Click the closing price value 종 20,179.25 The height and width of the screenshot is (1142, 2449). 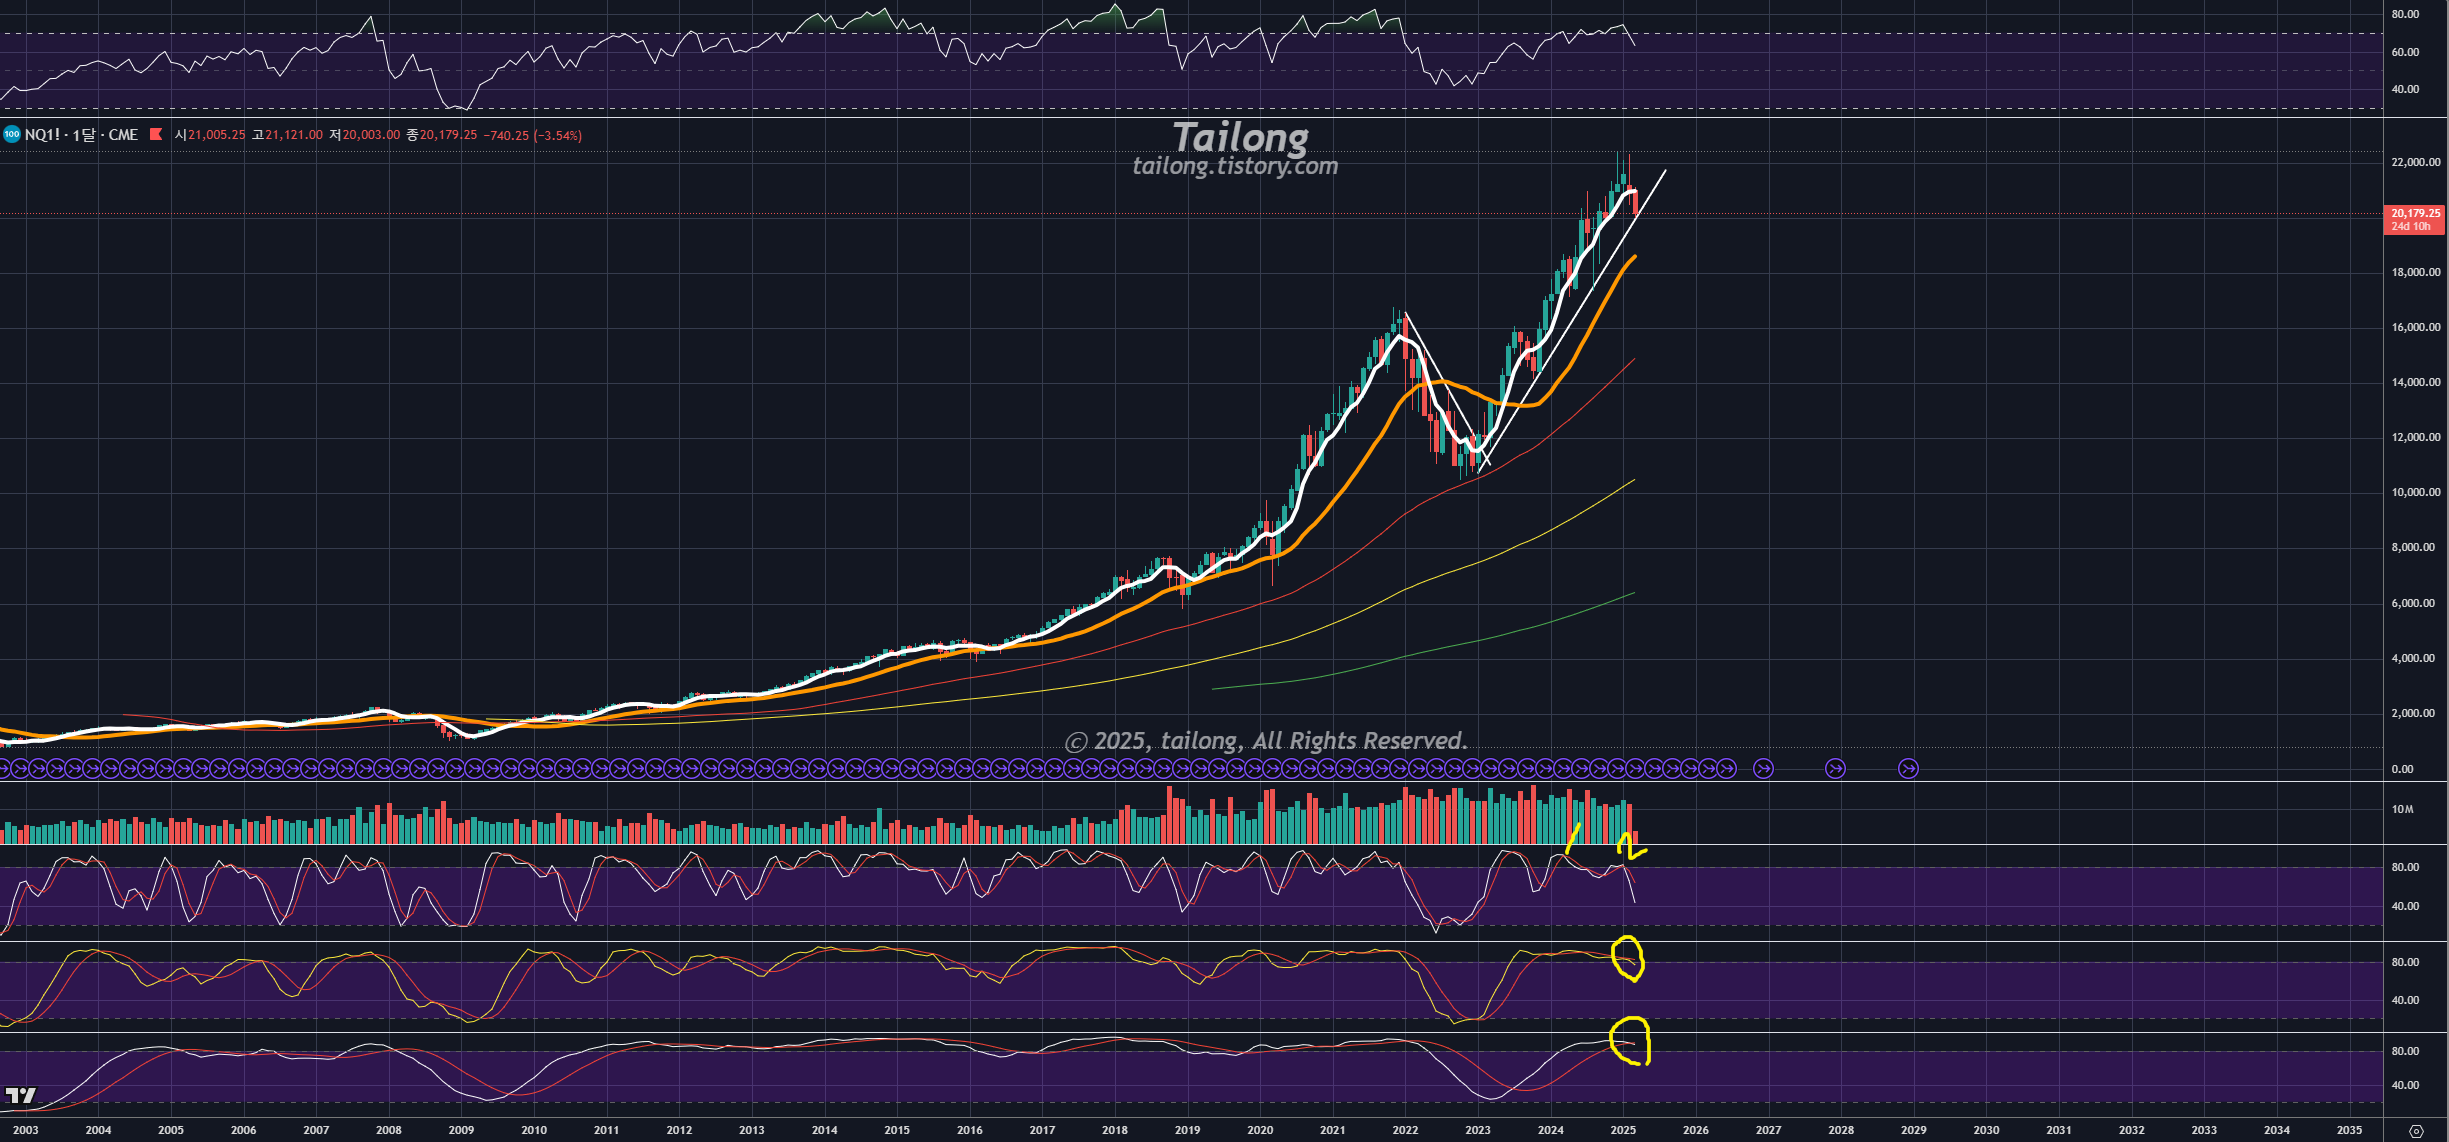(447, 135)
